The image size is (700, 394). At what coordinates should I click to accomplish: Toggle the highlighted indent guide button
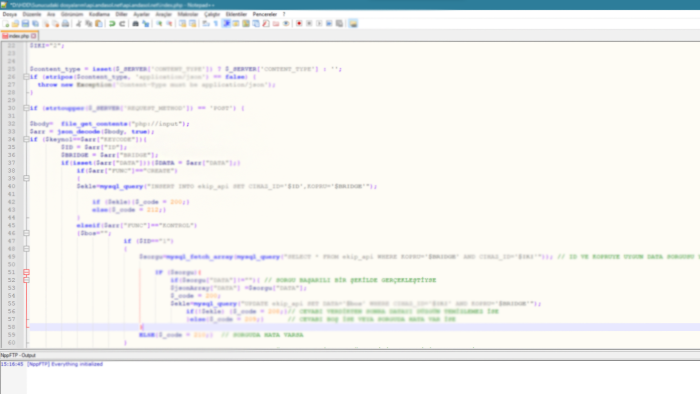pyautogui.click(x=226, y=23)
